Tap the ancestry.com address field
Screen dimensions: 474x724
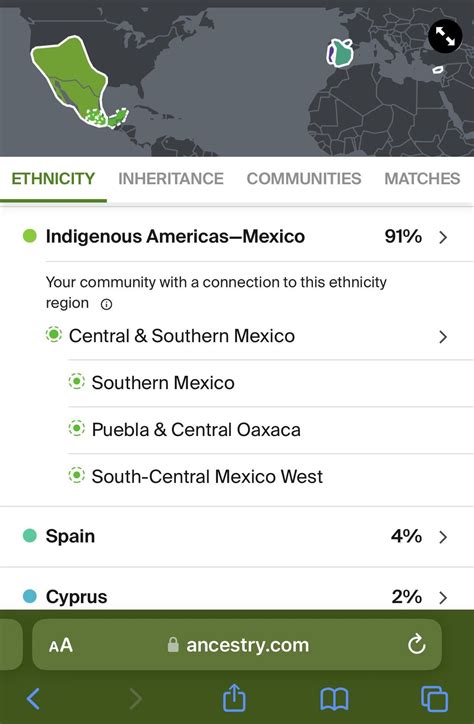(237, 645)
